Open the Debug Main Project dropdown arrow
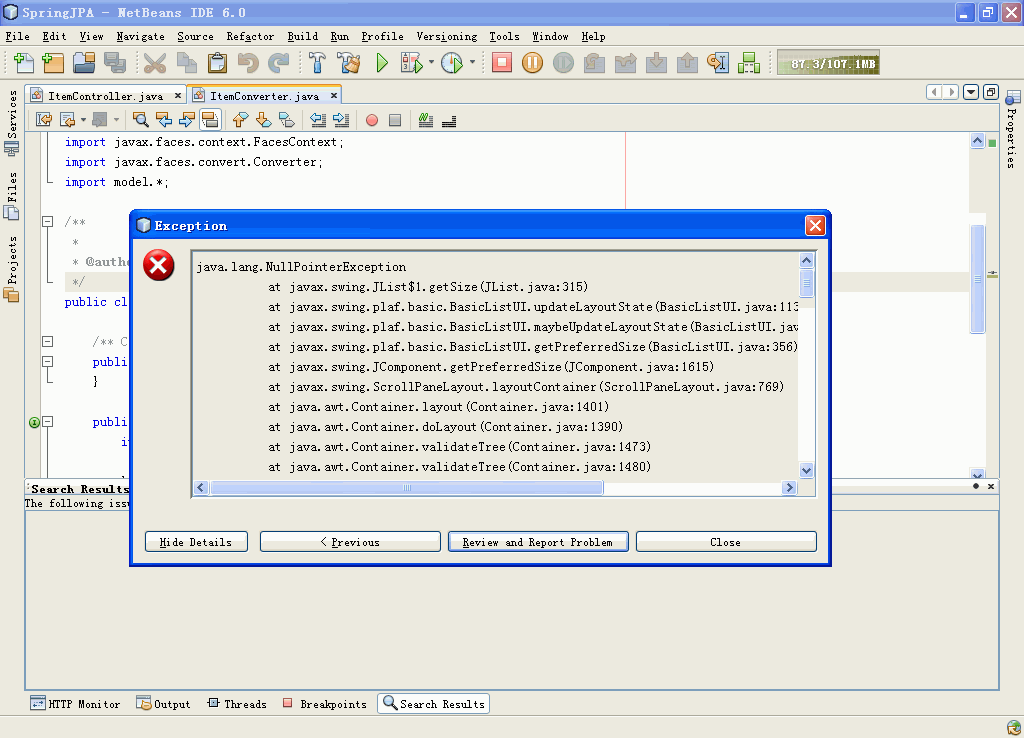The width and height of the screenshot is (1024, 738). click(431, 63)
